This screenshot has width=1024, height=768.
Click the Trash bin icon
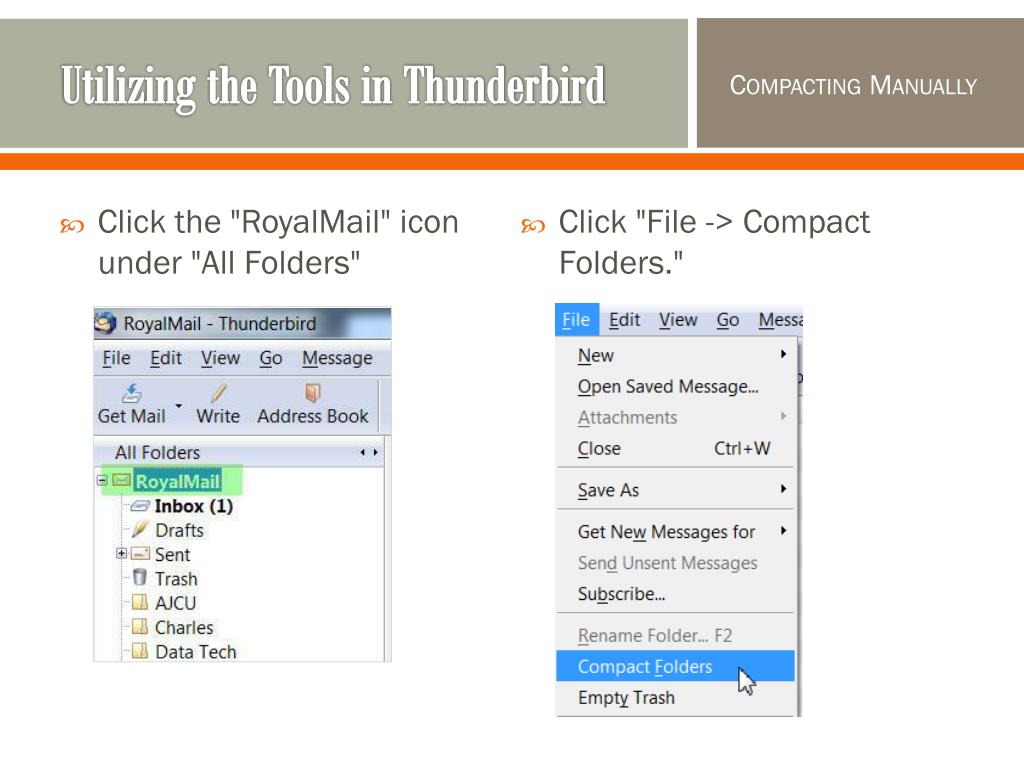click(x=140, y=578)
